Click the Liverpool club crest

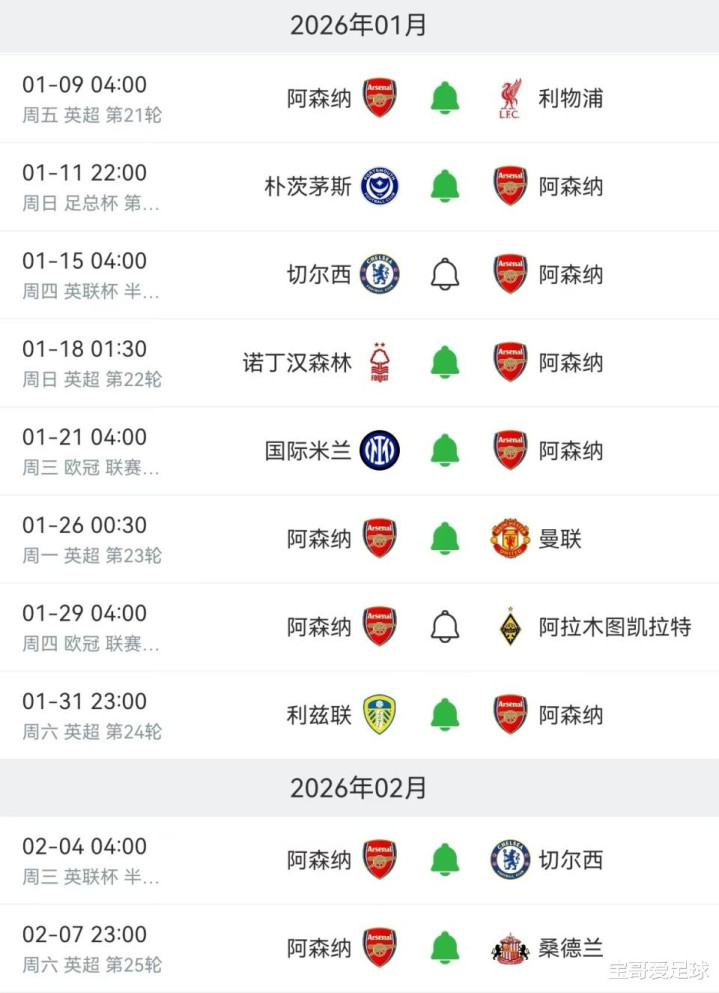510,99
